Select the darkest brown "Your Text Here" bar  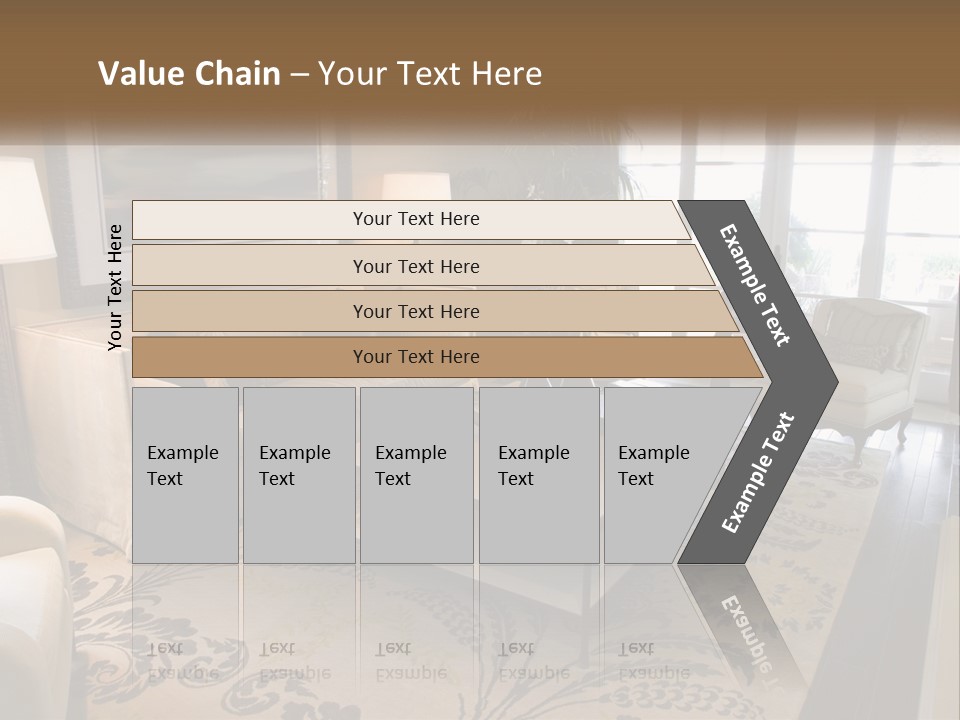tap(415, 357)
